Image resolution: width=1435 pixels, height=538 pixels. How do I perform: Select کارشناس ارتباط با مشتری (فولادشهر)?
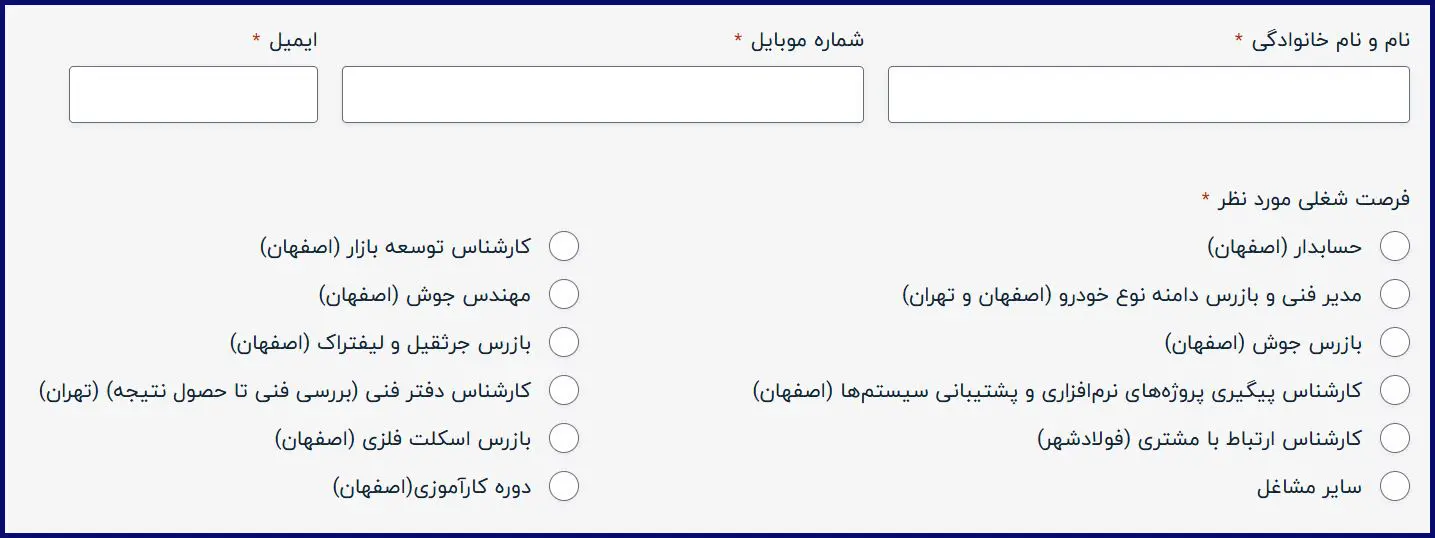tap(1394, 438)
